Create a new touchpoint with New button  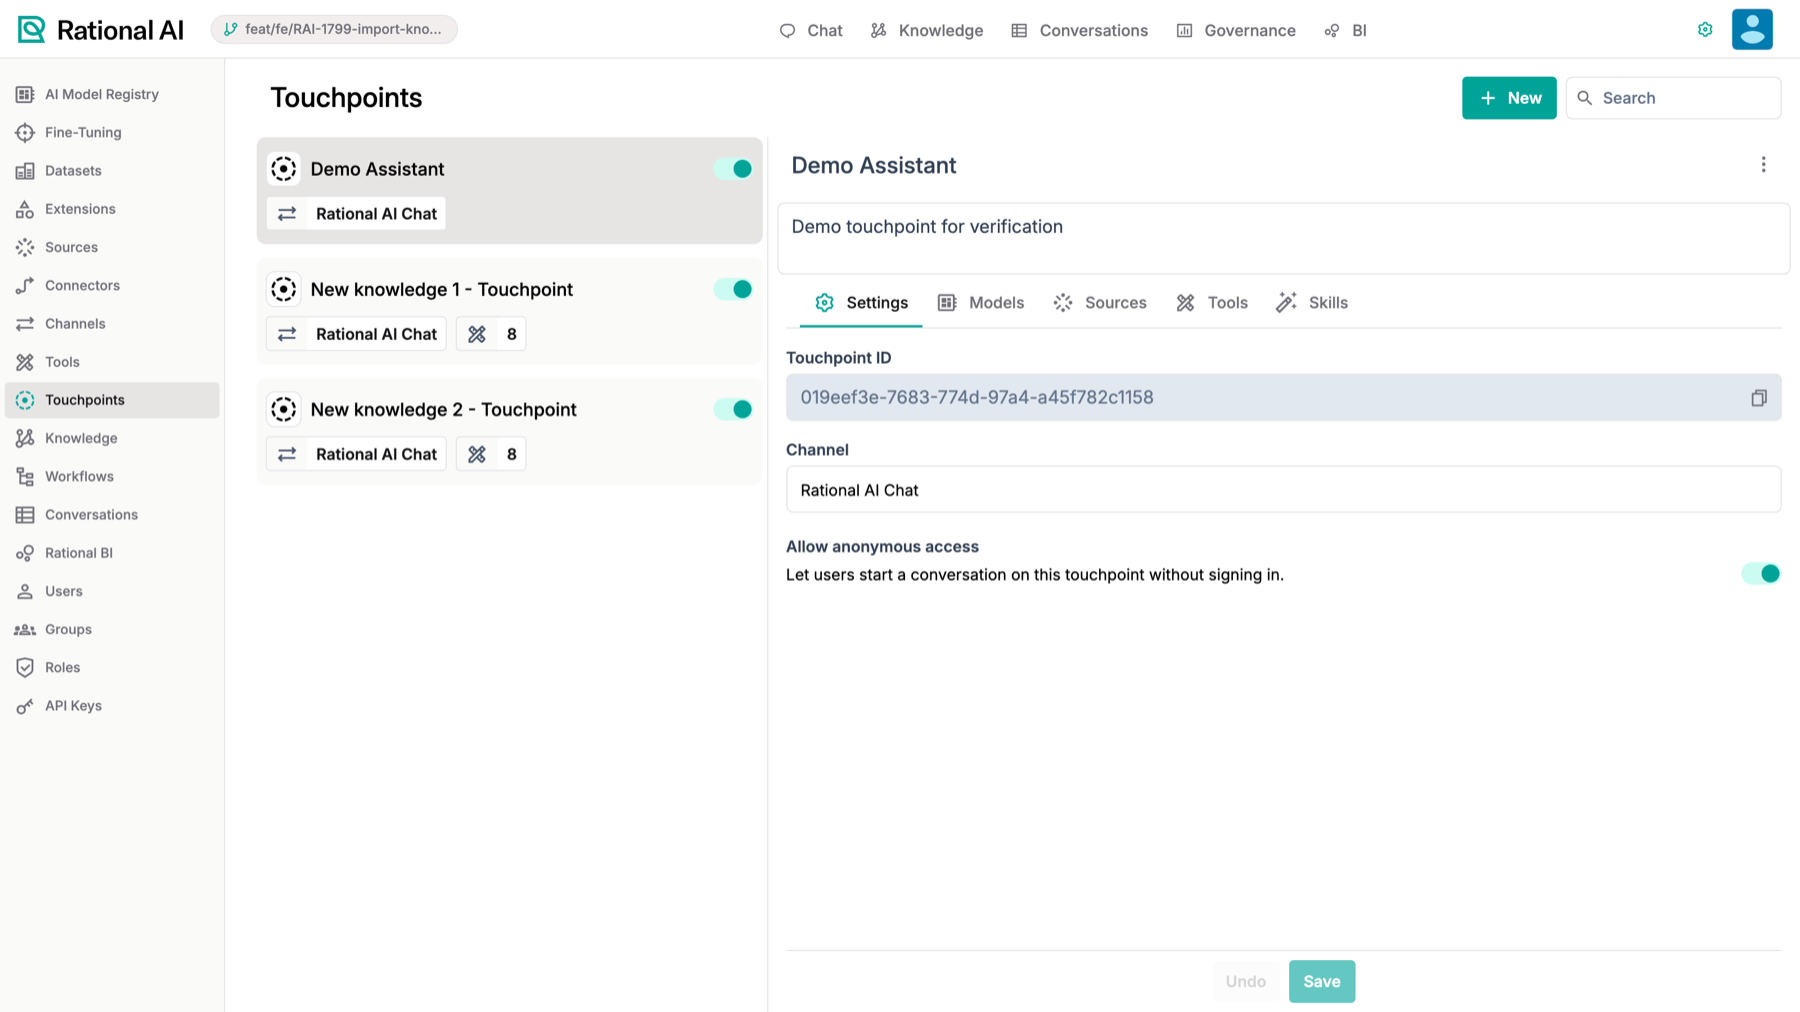tap(1509, 98)
